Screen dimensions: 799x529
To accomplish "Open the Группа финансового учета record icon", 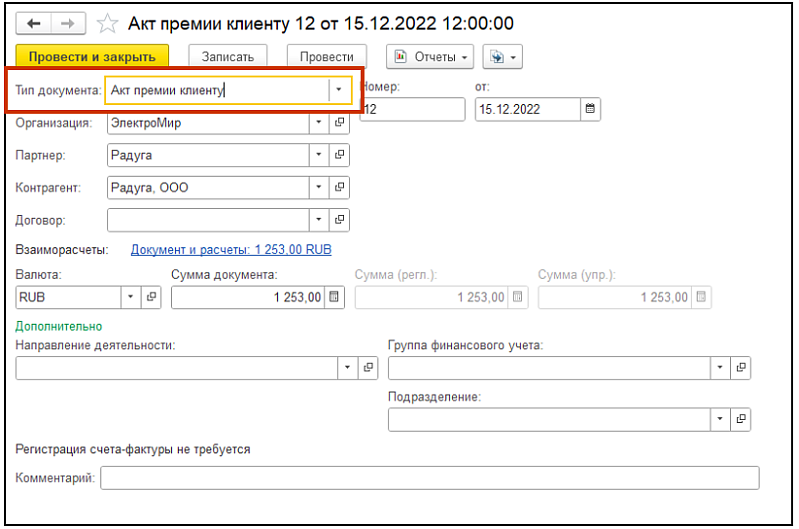I will [740, 368].
